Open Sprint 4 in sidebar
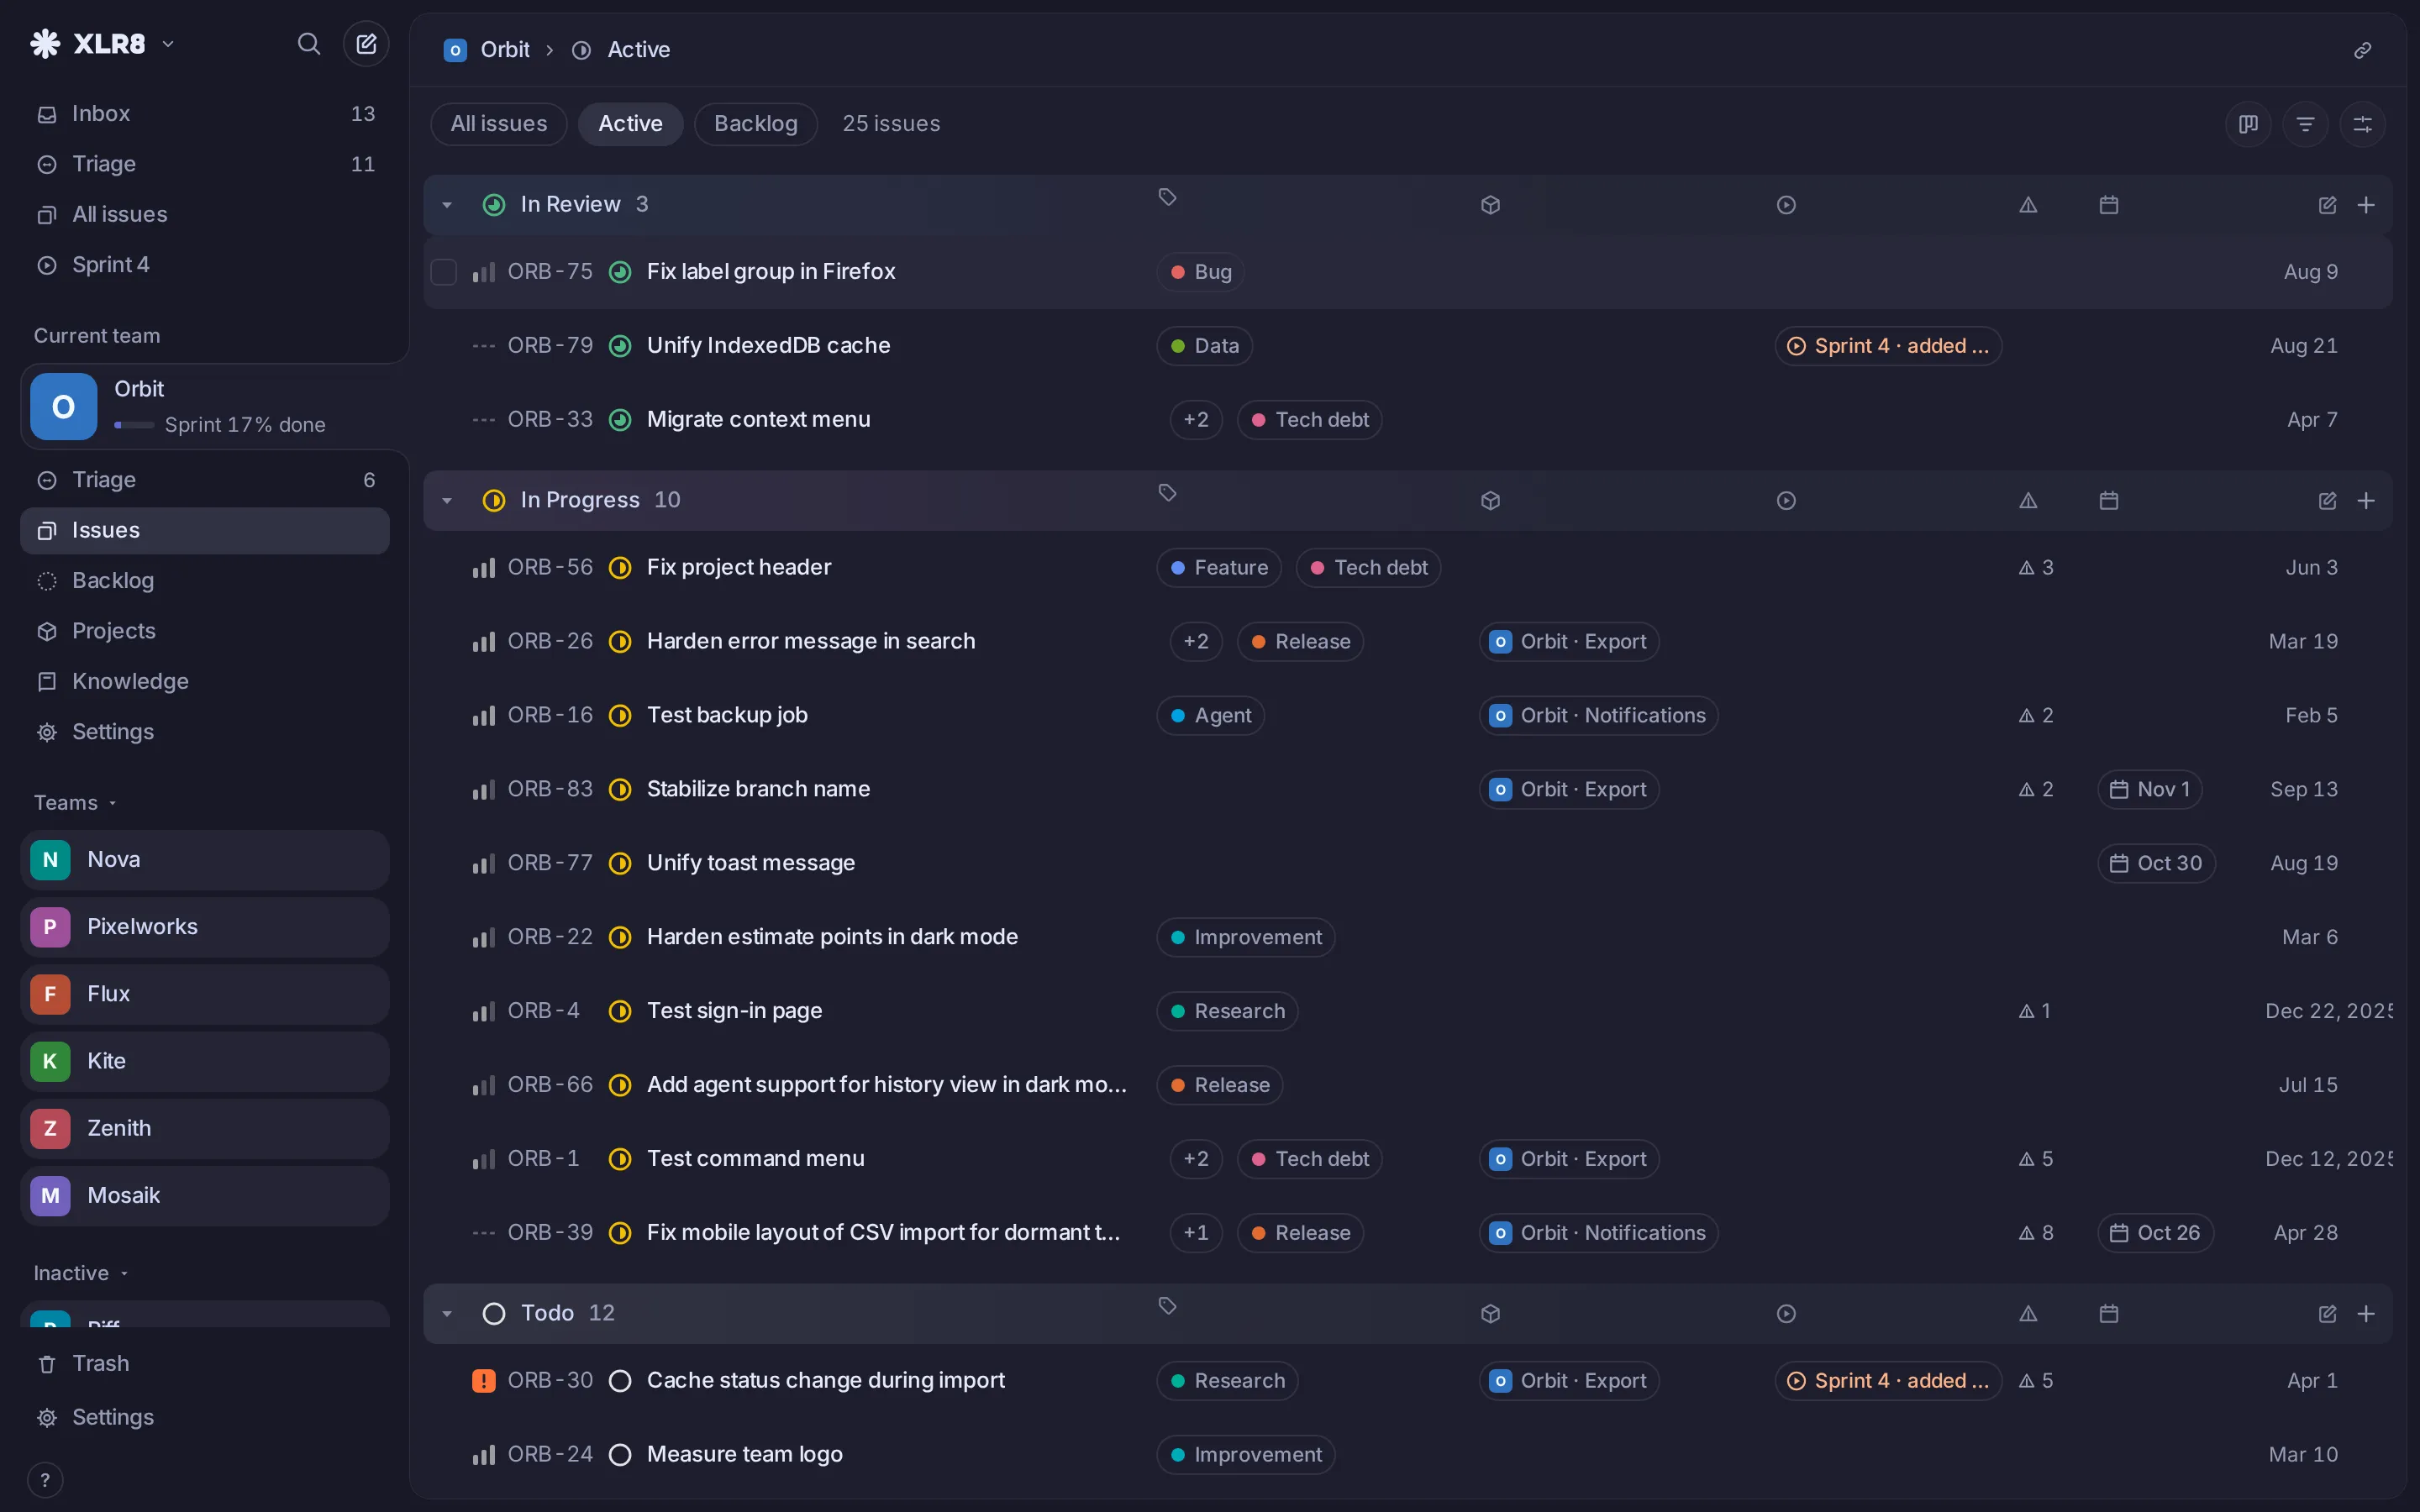2420x1512 pixels. (205, 265)
